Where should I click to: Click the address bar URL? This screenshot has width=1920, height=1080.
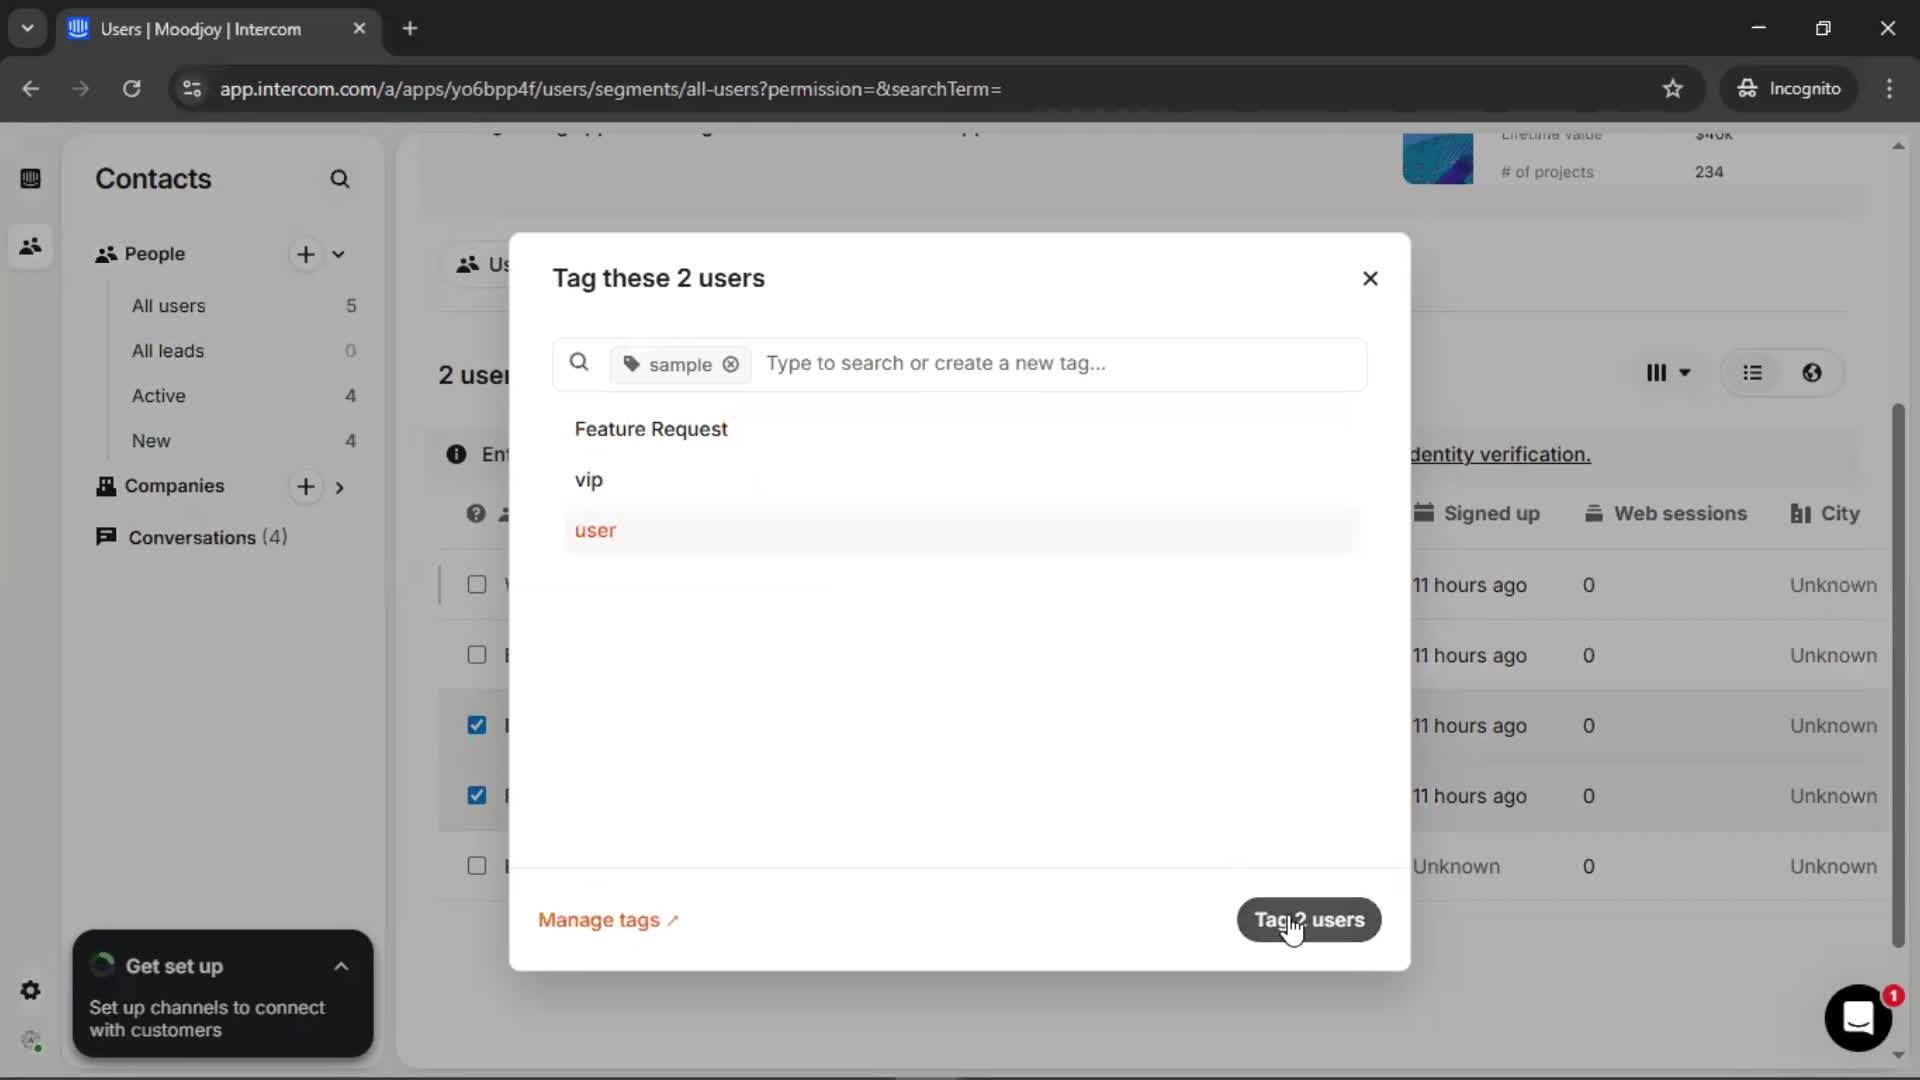[610, 89]
